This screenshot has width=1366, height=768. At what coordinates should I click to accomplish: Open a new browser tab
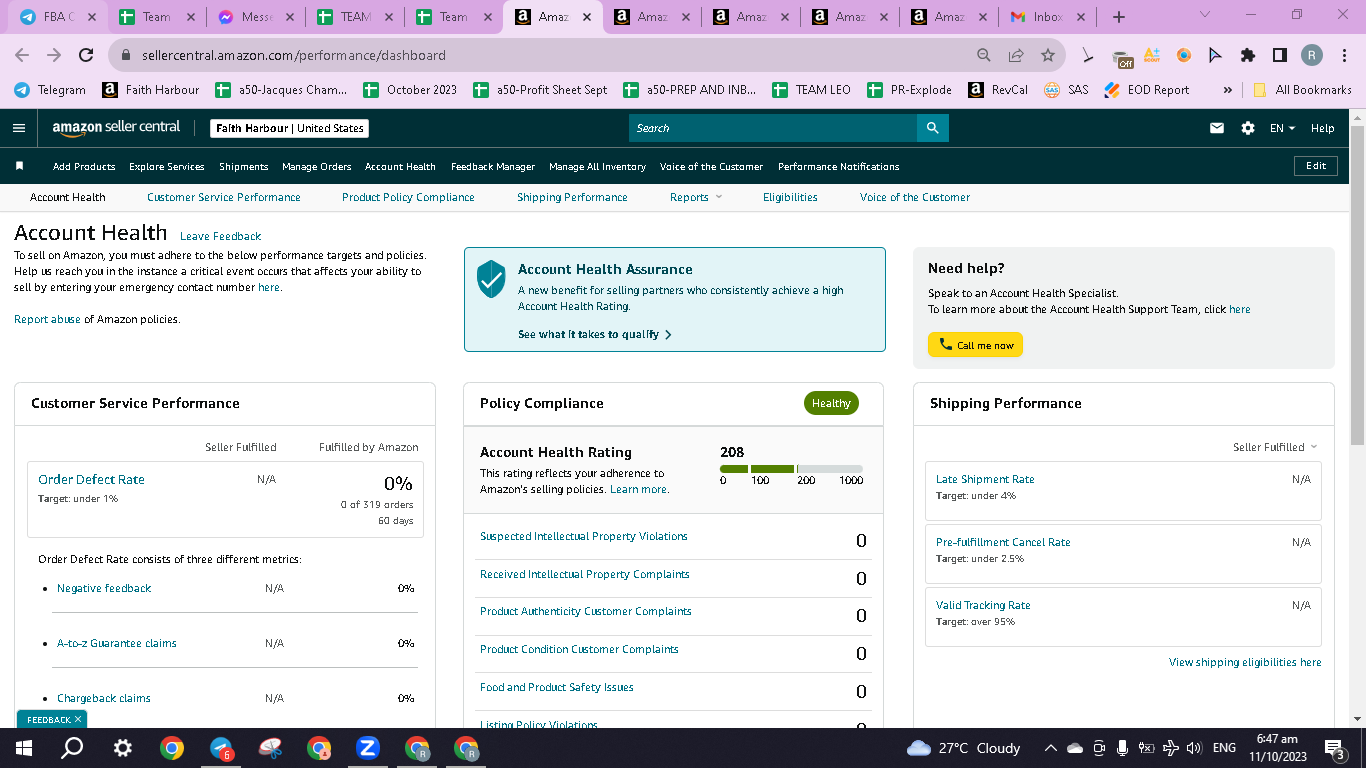[1118, 17]
